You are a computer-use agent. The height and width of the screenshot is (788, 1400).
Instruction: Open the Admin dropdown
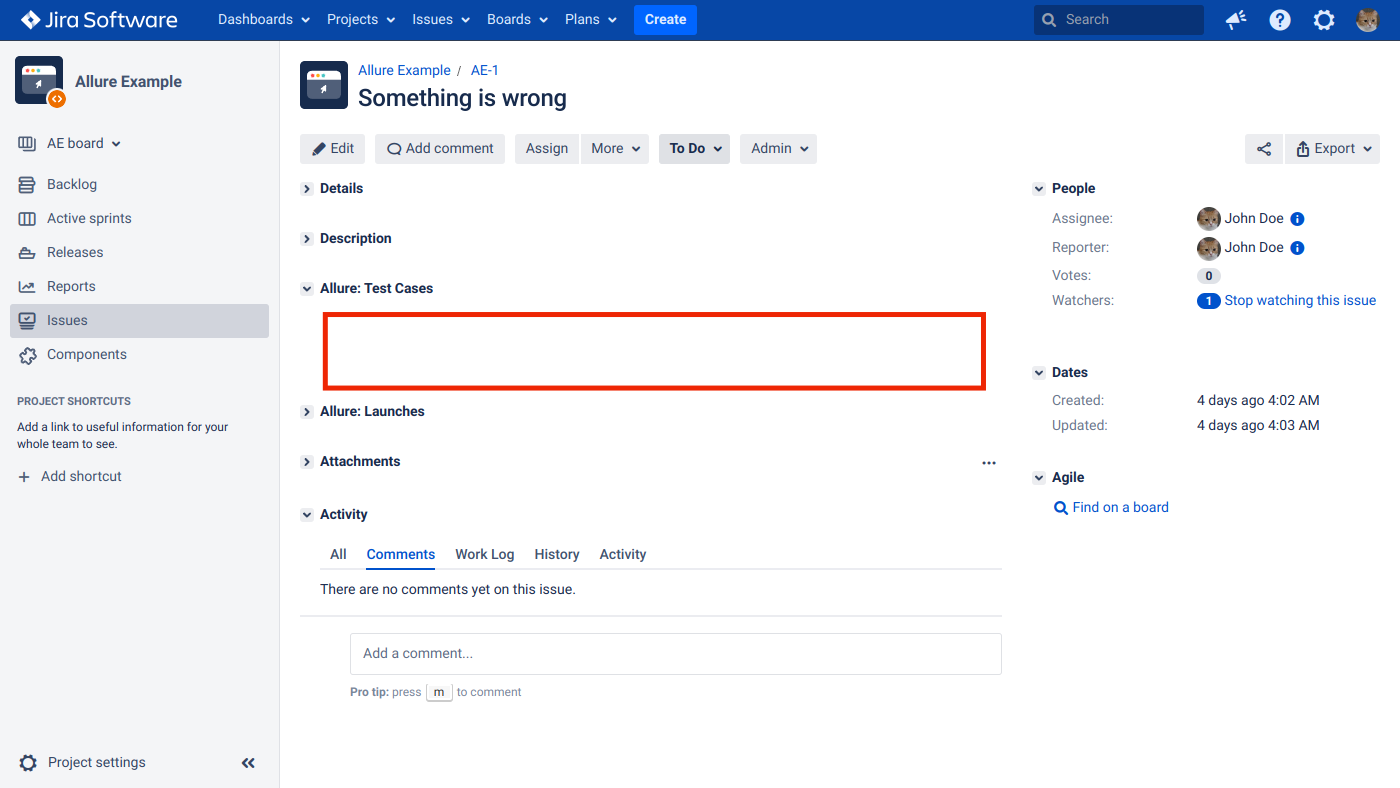point(778,149)
